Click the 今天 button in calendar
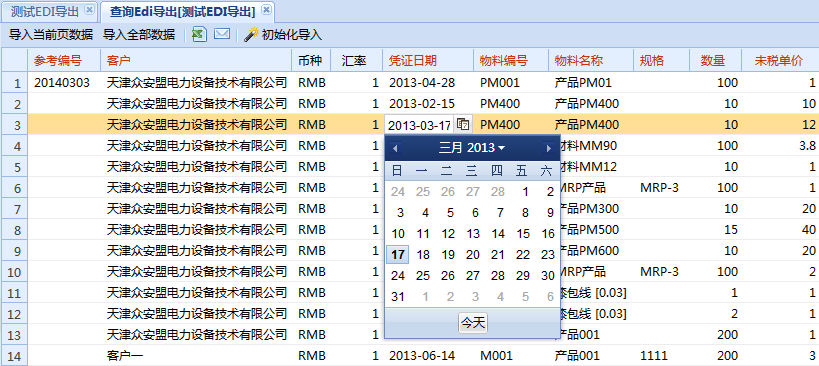This screenshot has width=819, height=366. 473,323
